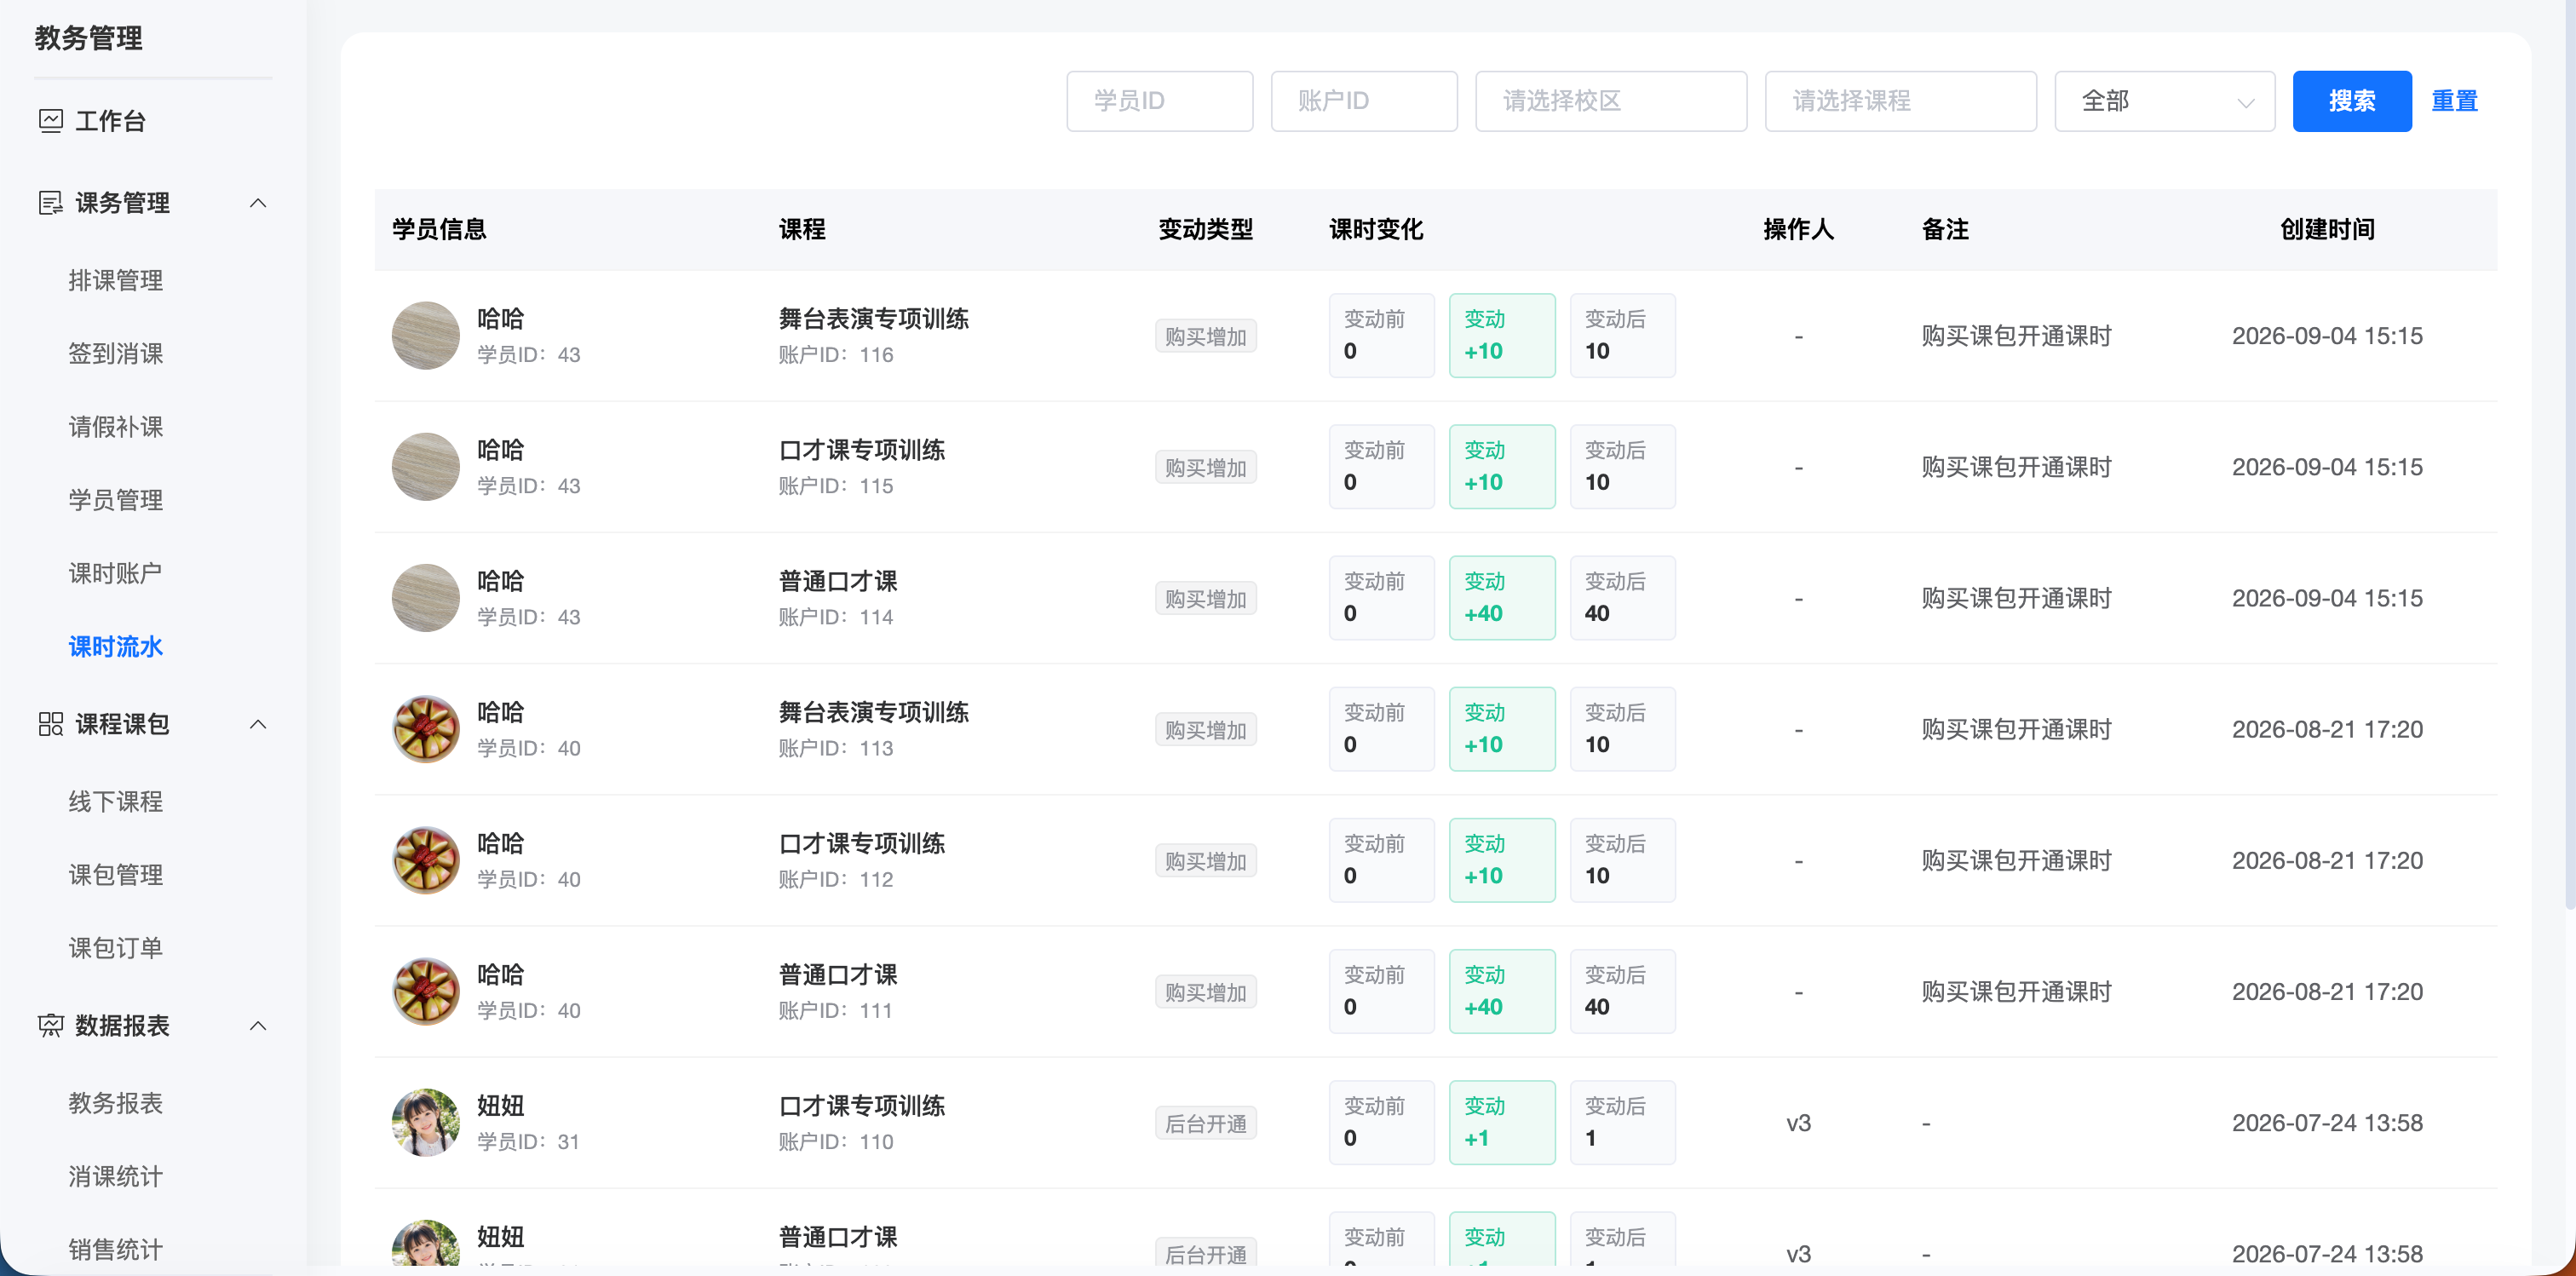Screen dimensions: 2576x1276
Task: Click avatar of 妞妞 account 110 row
Action: pyautogui.click(x=426, y=1123)
